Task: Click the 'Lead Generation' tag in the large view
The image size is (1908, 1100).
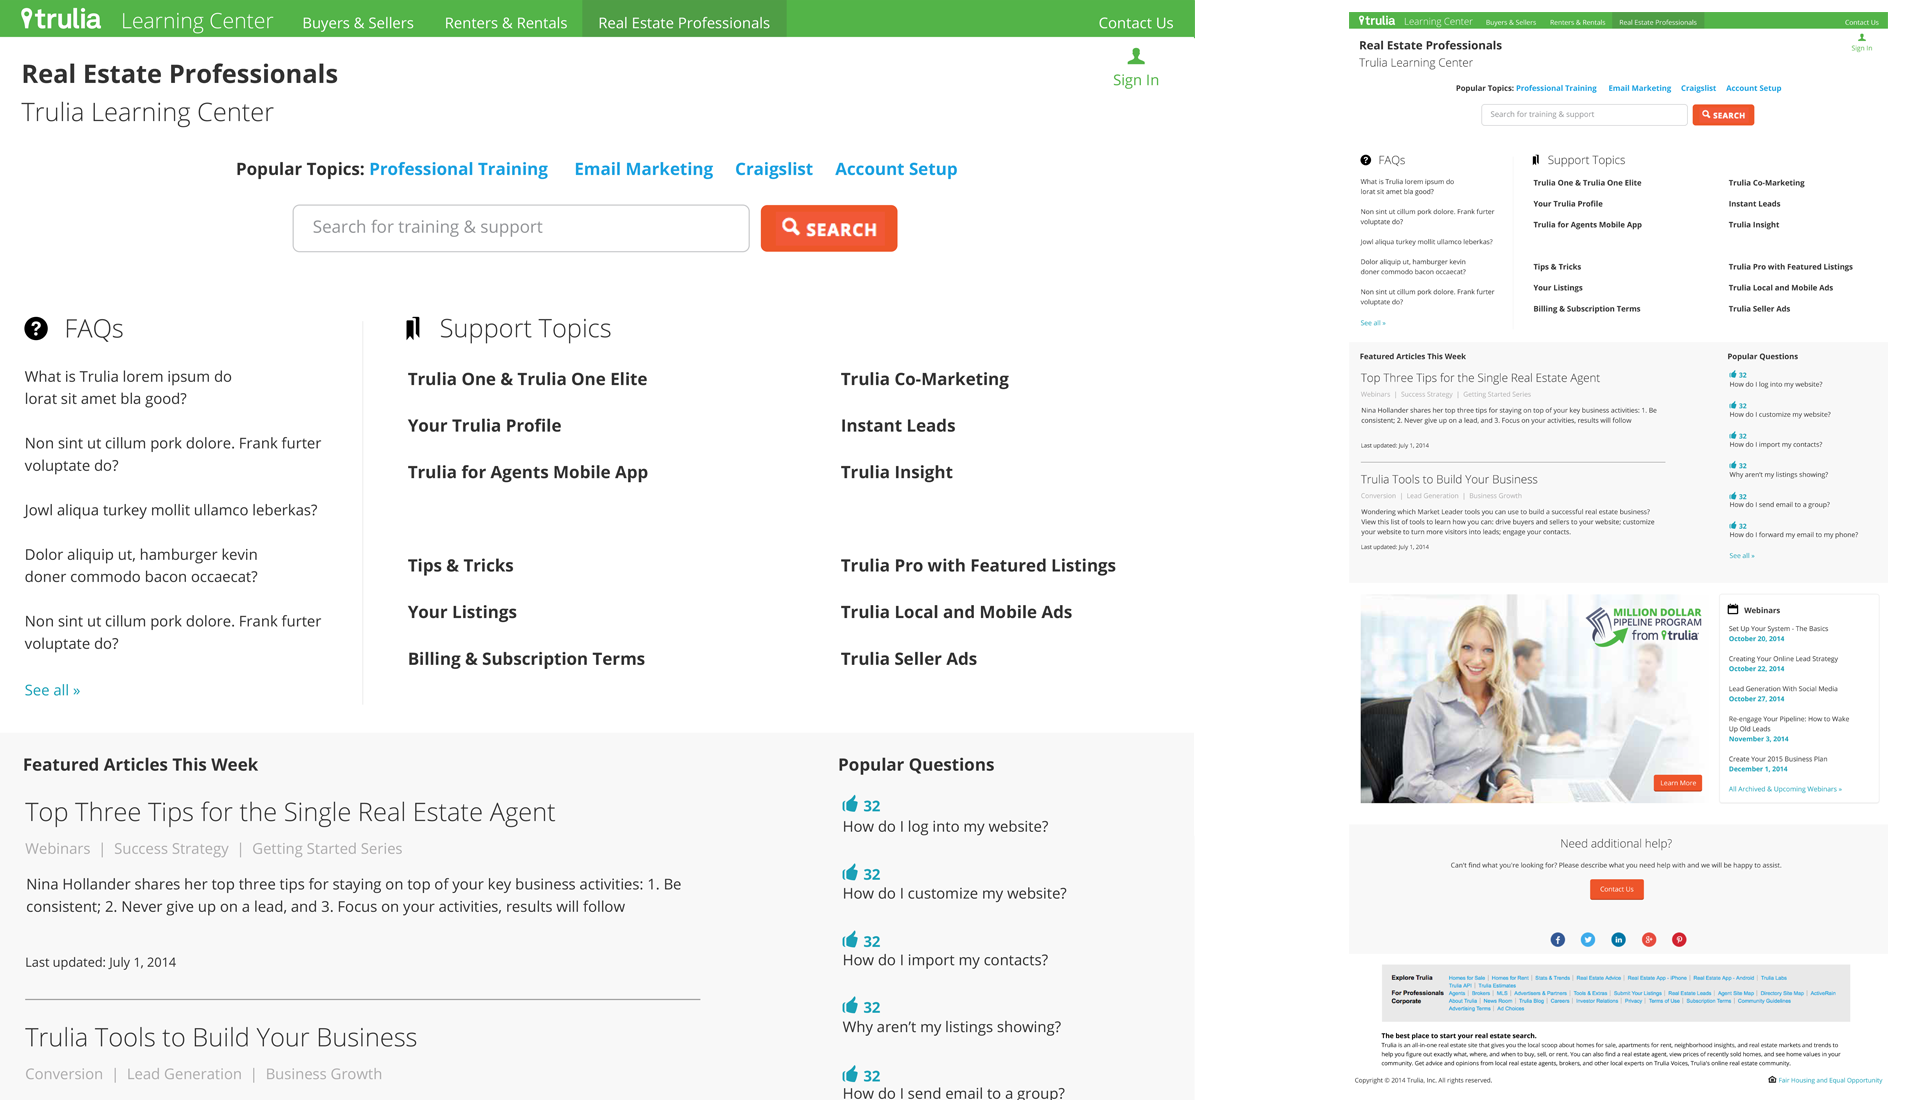Action: point(184,1074)
